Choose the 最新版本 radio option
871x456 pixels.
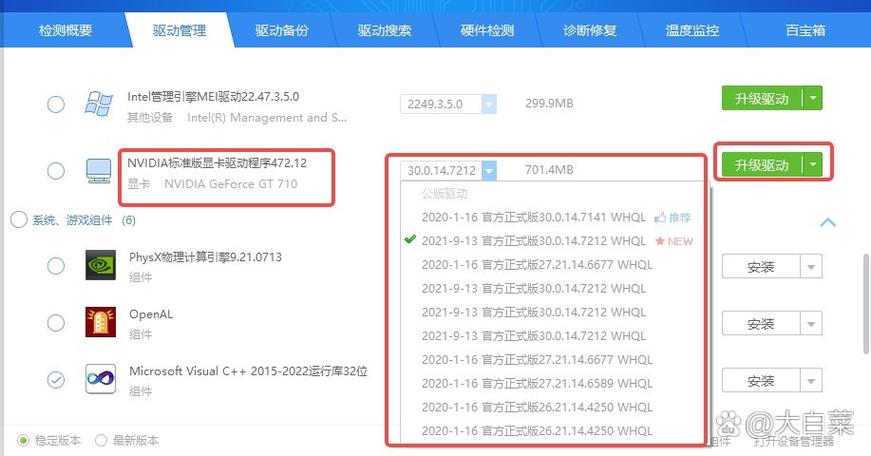[x=101, y=440]
